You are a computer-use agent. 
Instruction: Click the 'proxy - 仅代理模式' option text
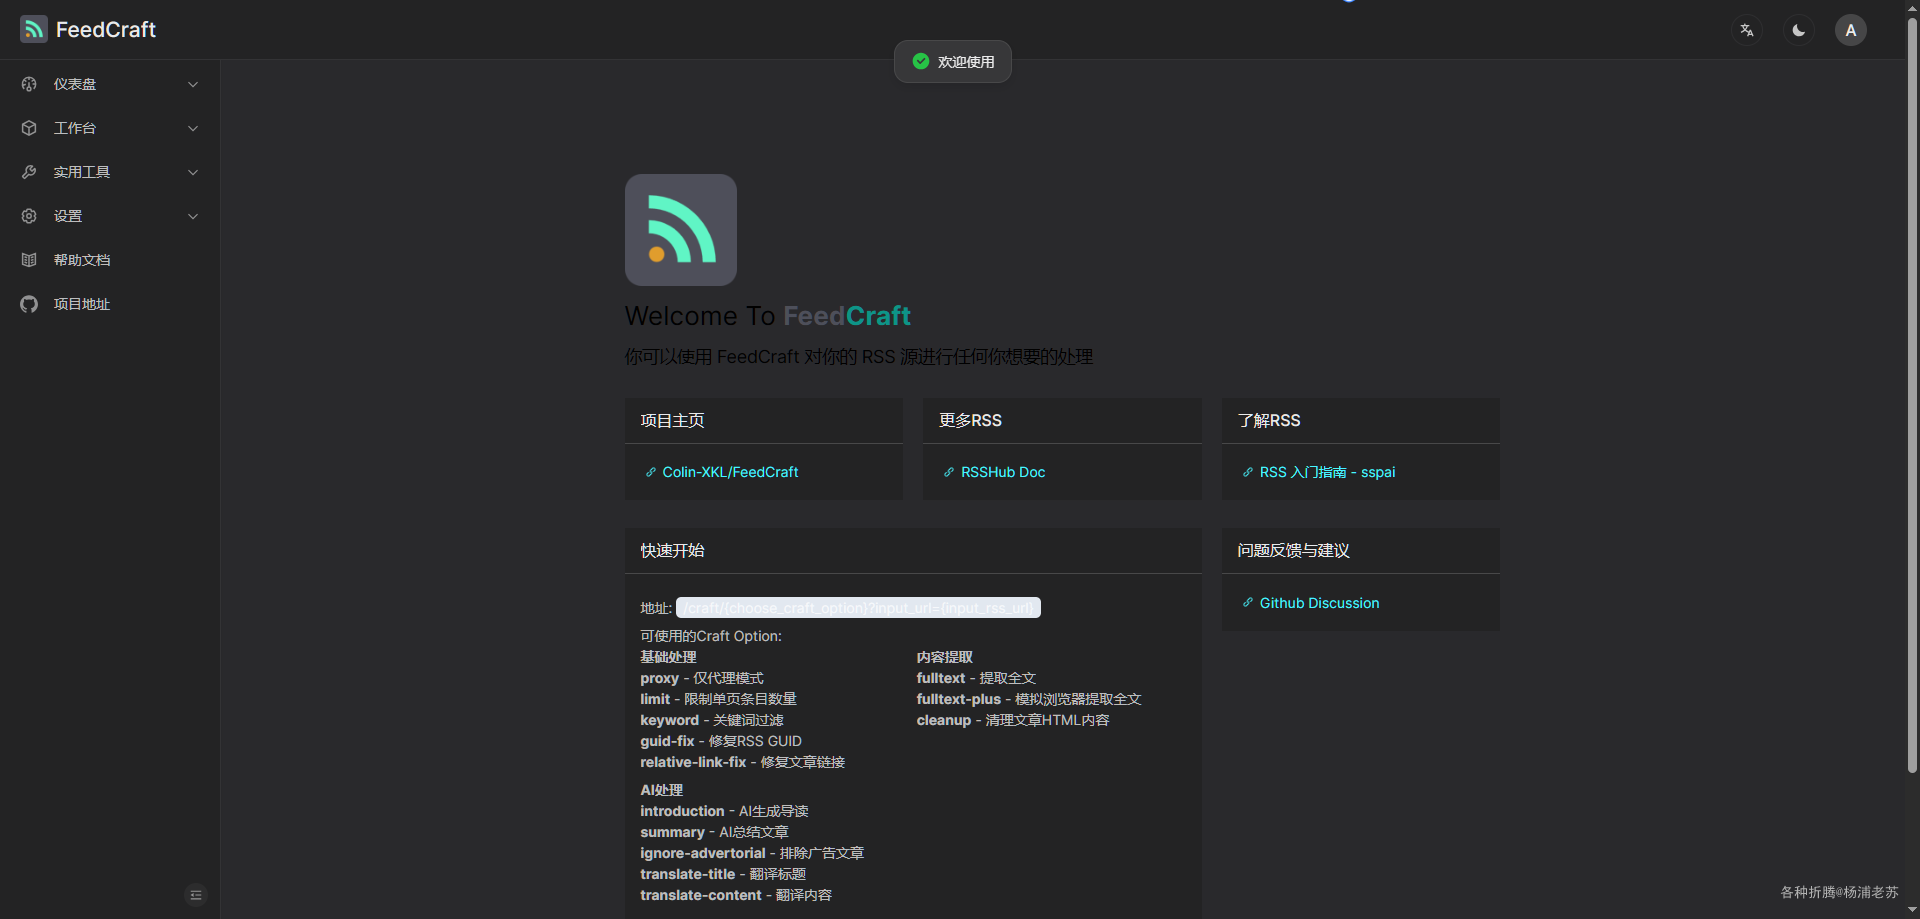702,678
